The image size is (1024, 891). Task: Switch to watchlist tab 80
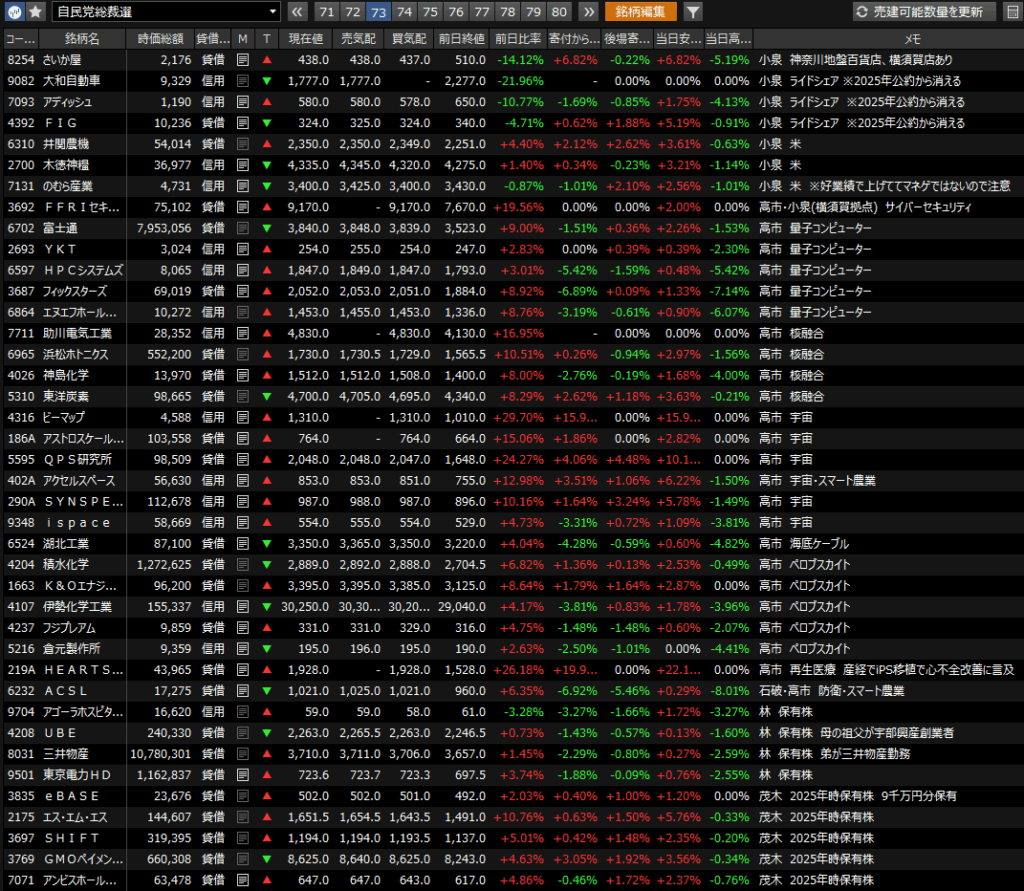[560, 12]
